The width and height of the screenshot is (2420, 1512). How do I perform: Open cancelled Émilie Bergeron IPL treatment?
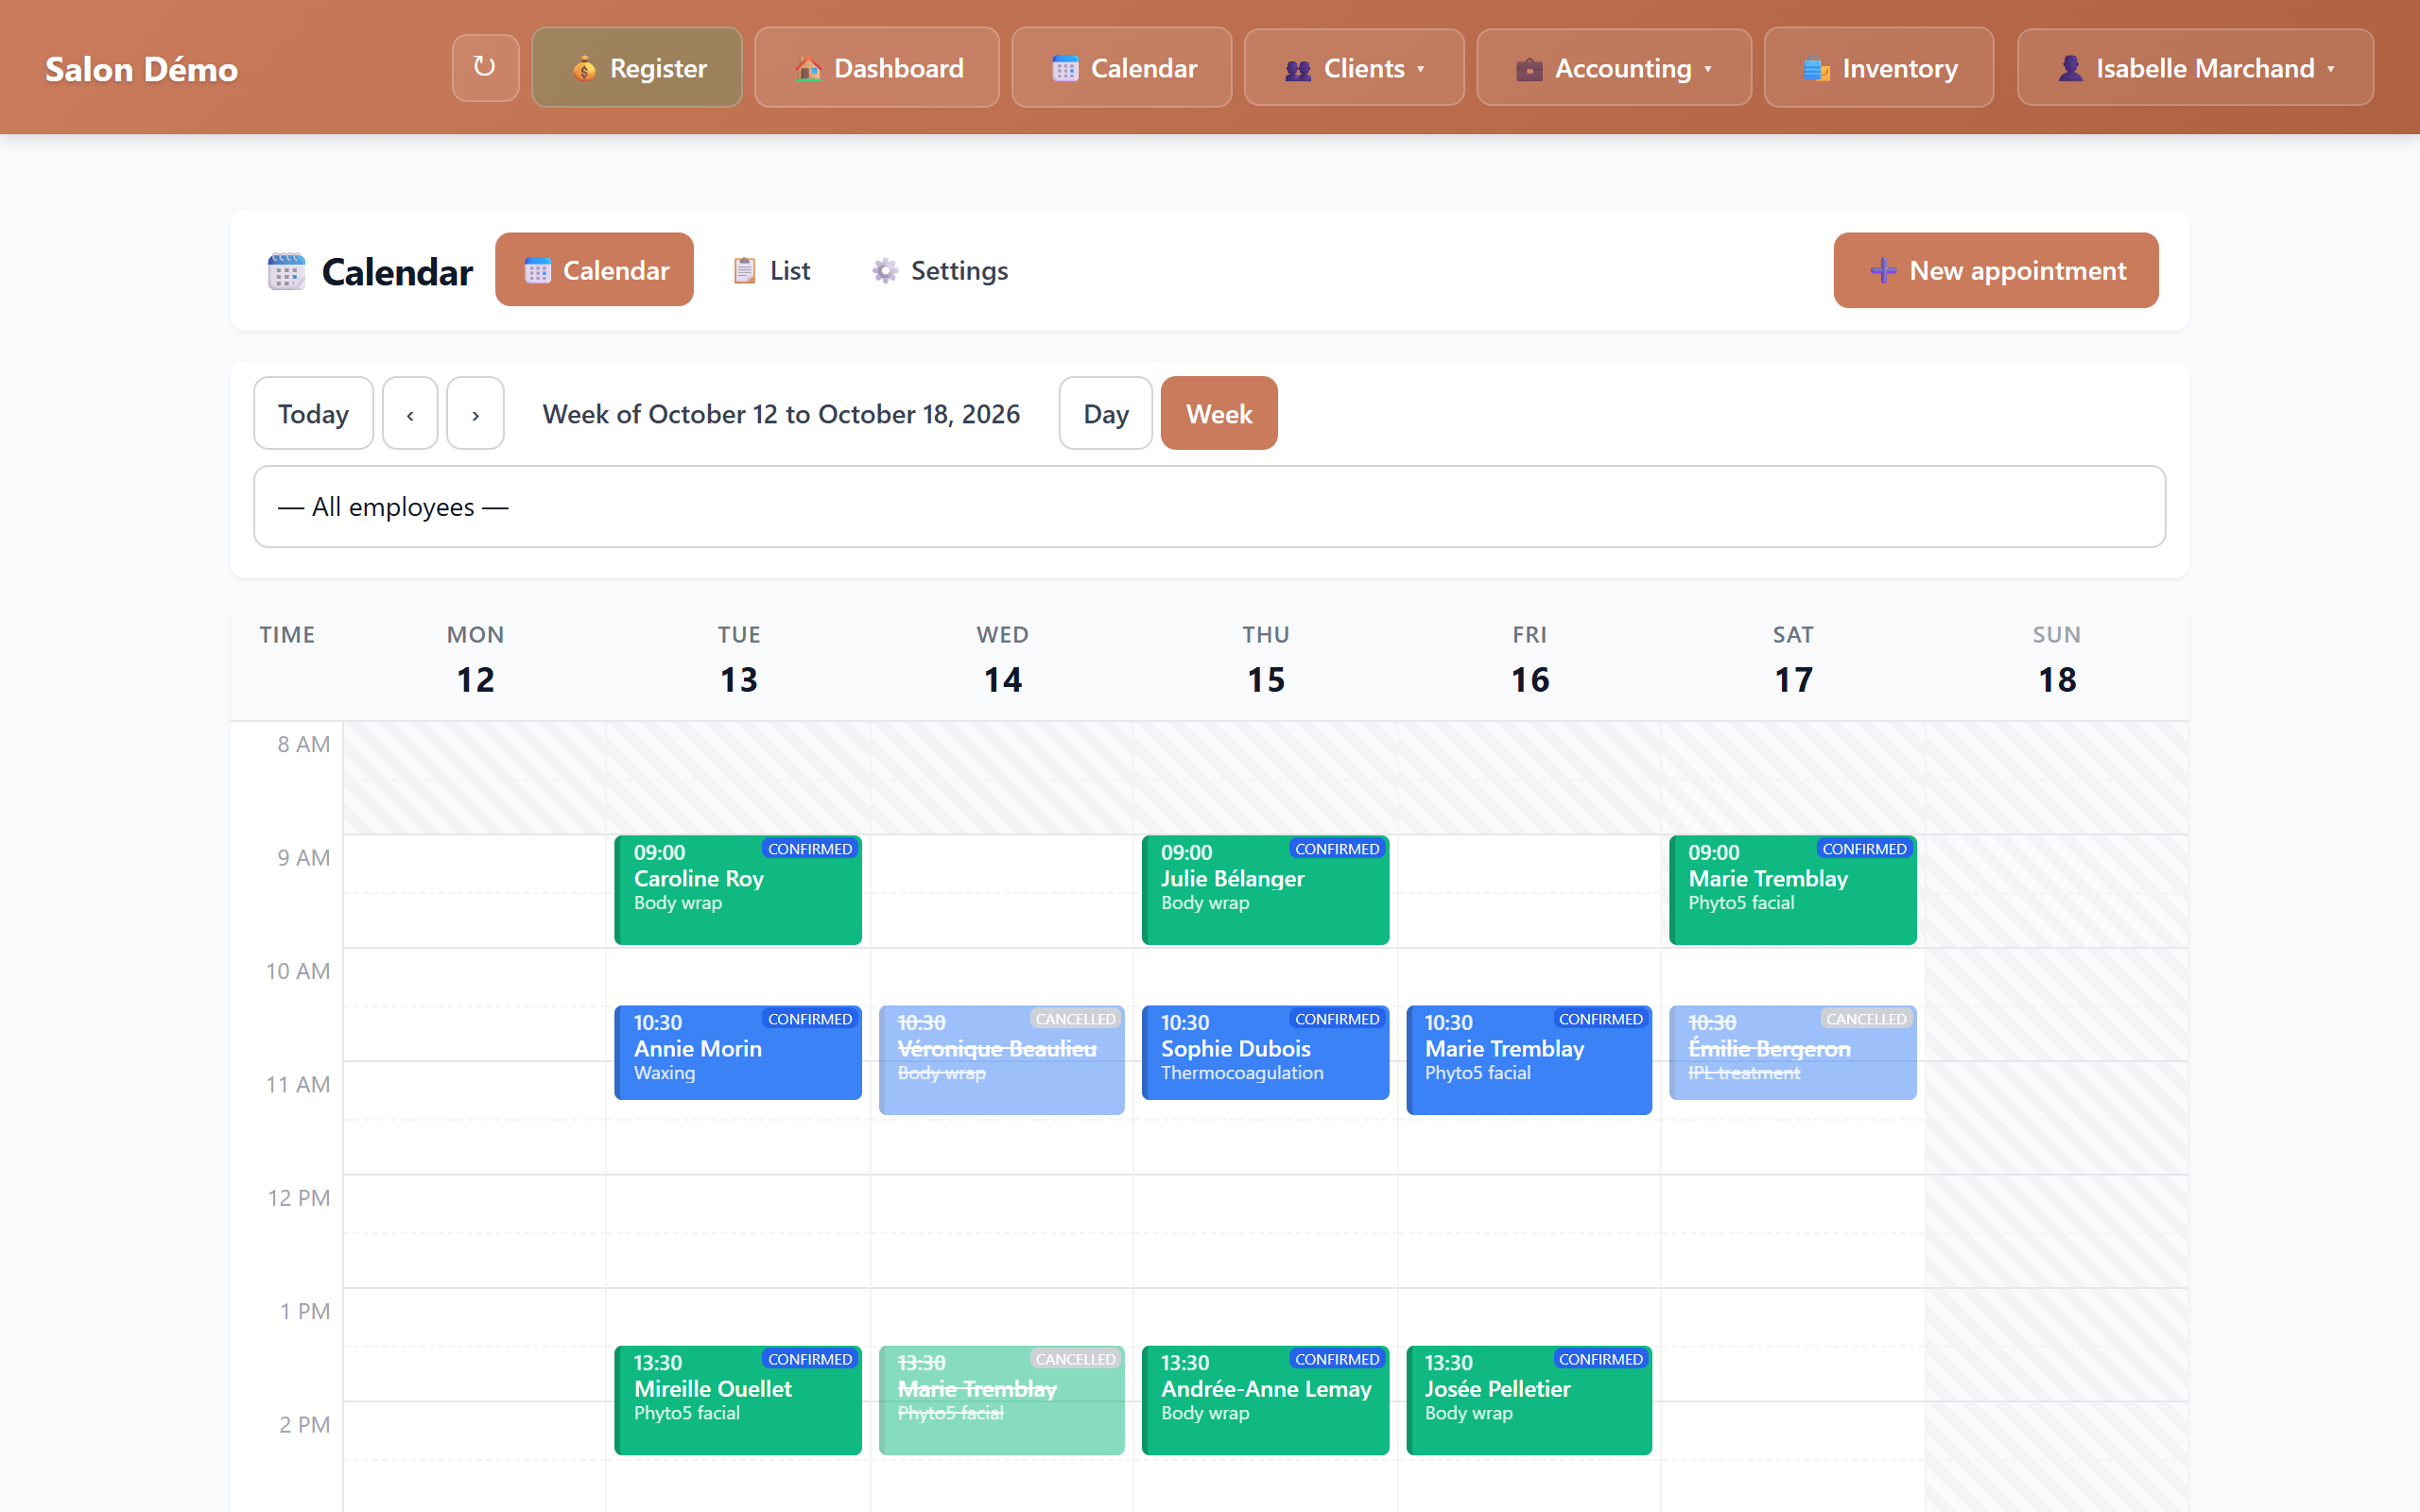click(1793, 1053)
